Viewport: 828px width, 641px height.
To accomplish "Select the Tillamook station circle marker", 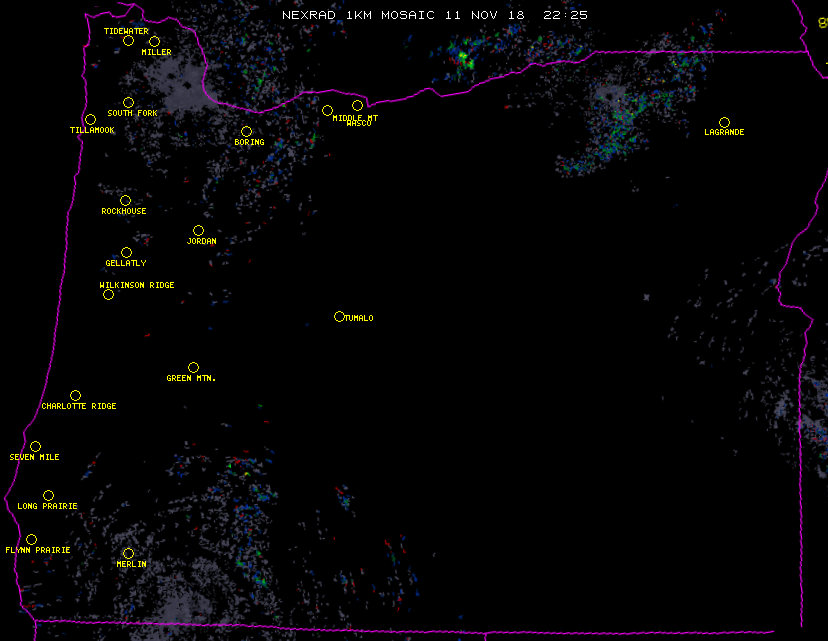I will tap(90, 120).
